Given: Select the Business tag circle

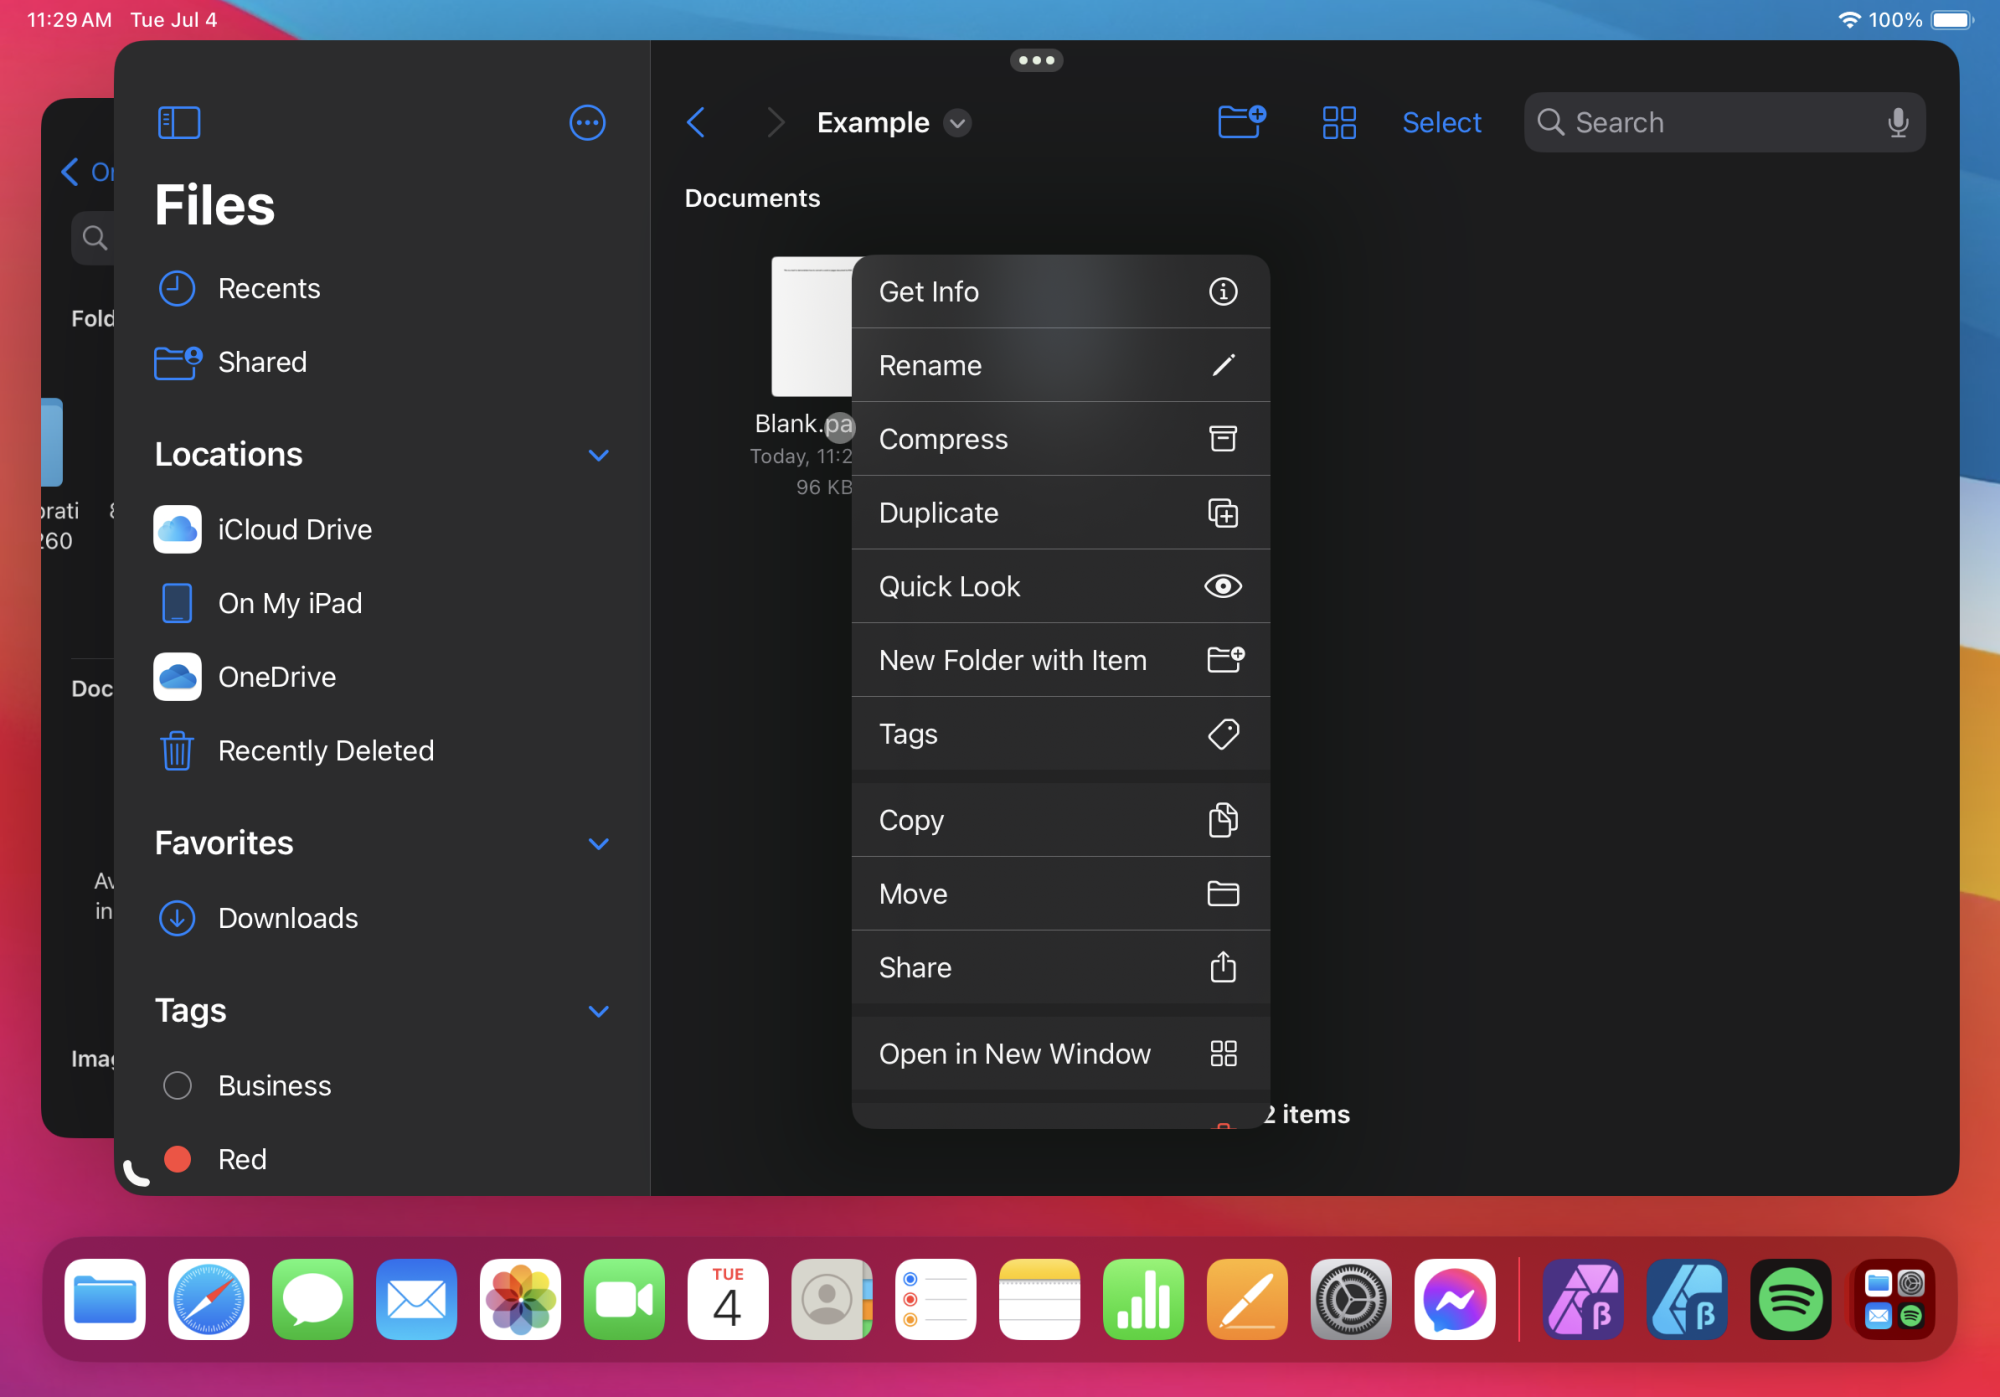Looking at the screenshot, I should [x=177, y=1086].
